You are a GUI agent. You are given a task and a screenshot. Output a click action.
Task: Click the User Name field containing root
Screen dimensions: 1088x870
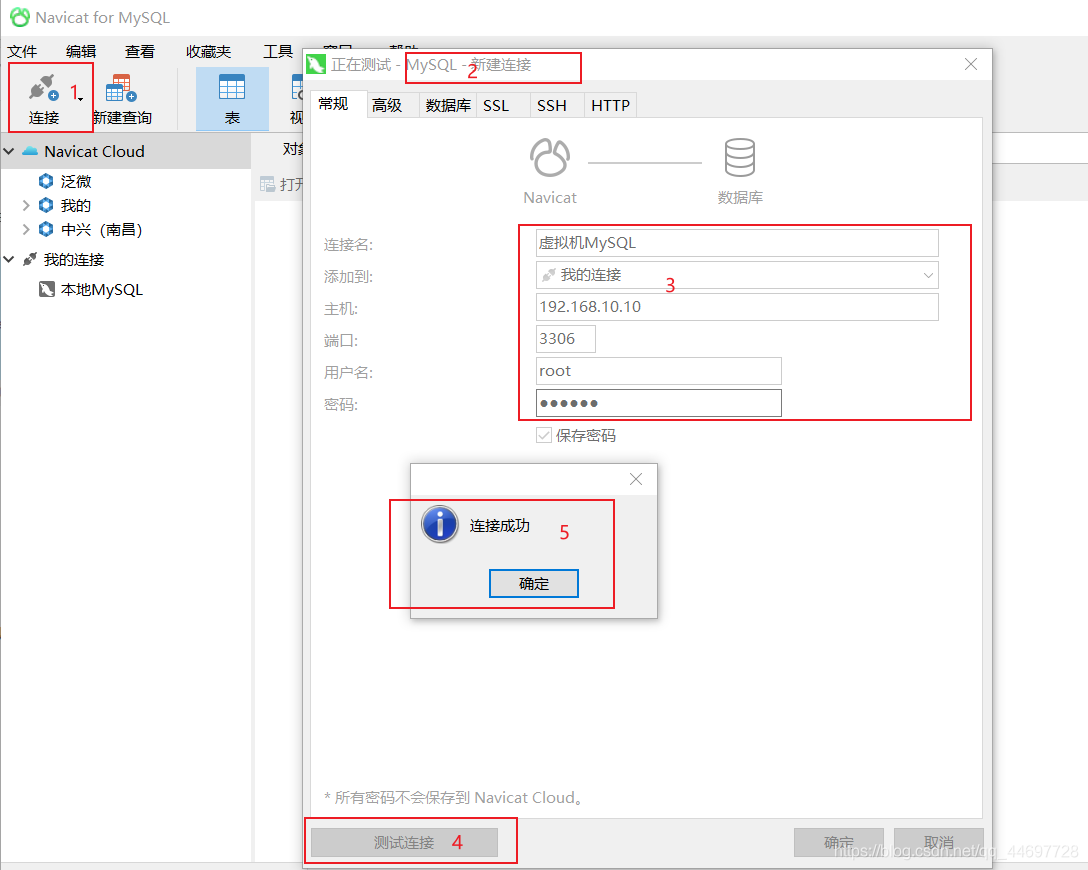click(658, 371)
